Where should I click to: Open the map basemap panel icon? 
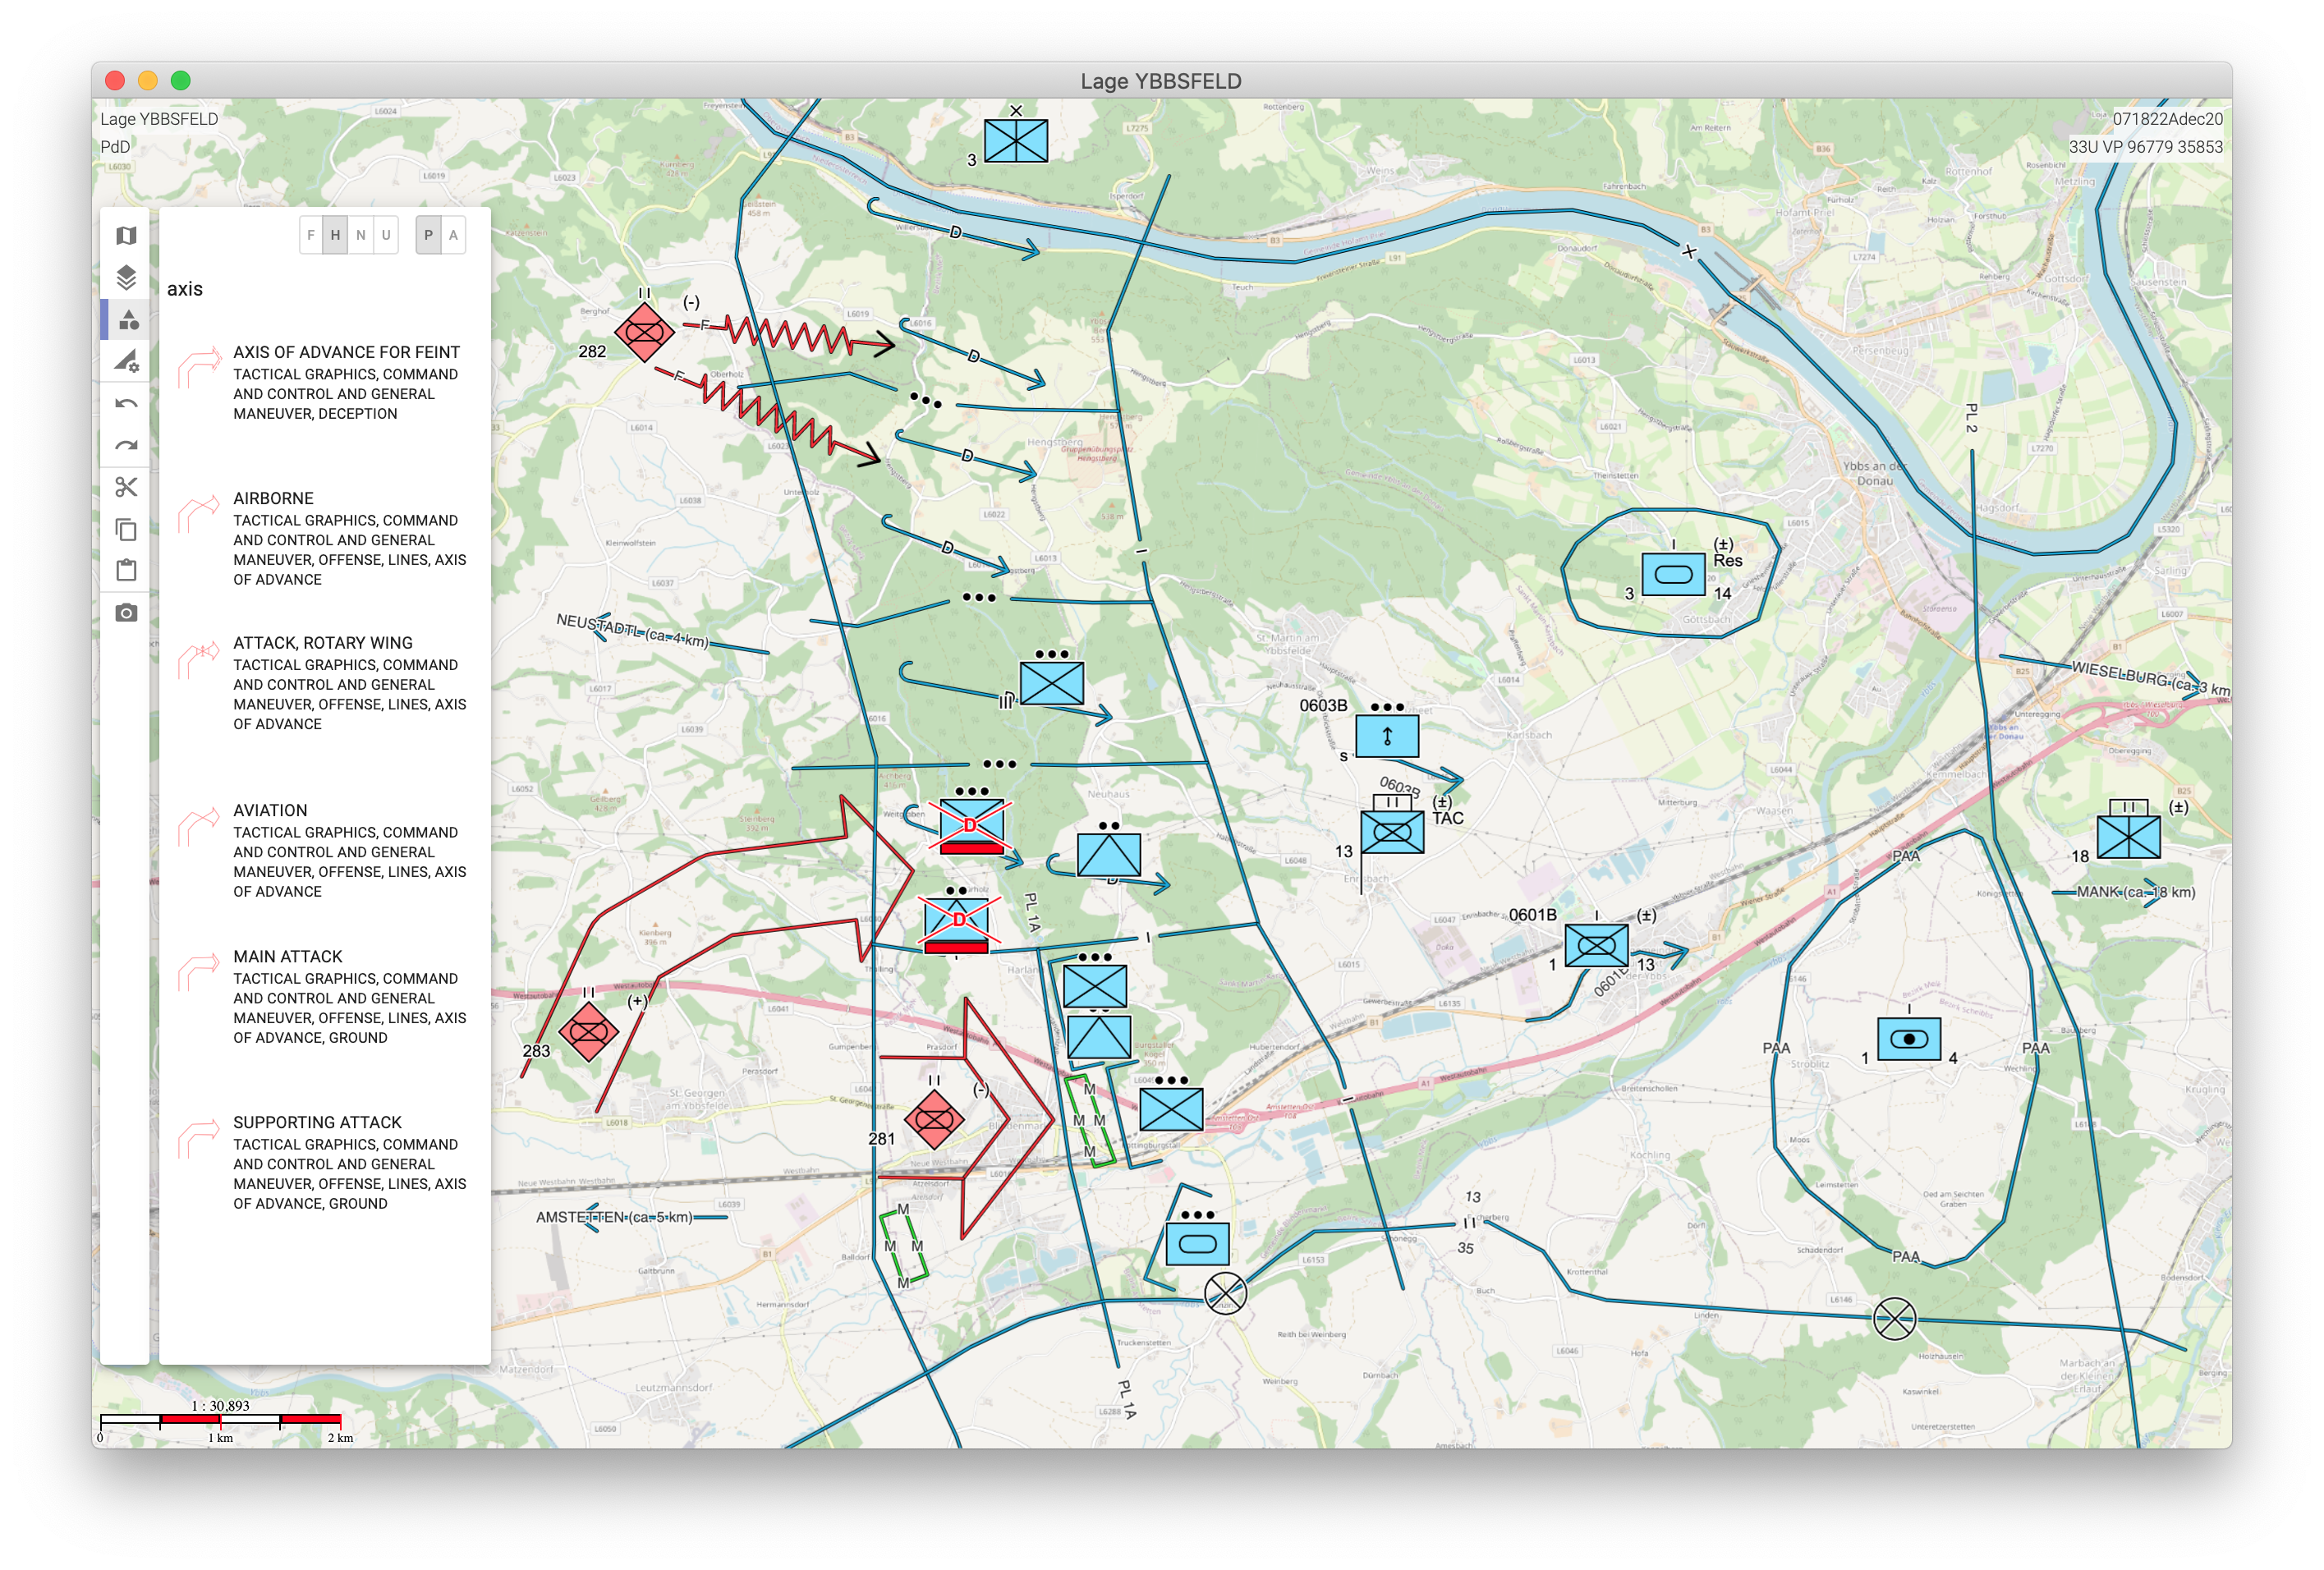pyautogui.click(x=126, y=236)
